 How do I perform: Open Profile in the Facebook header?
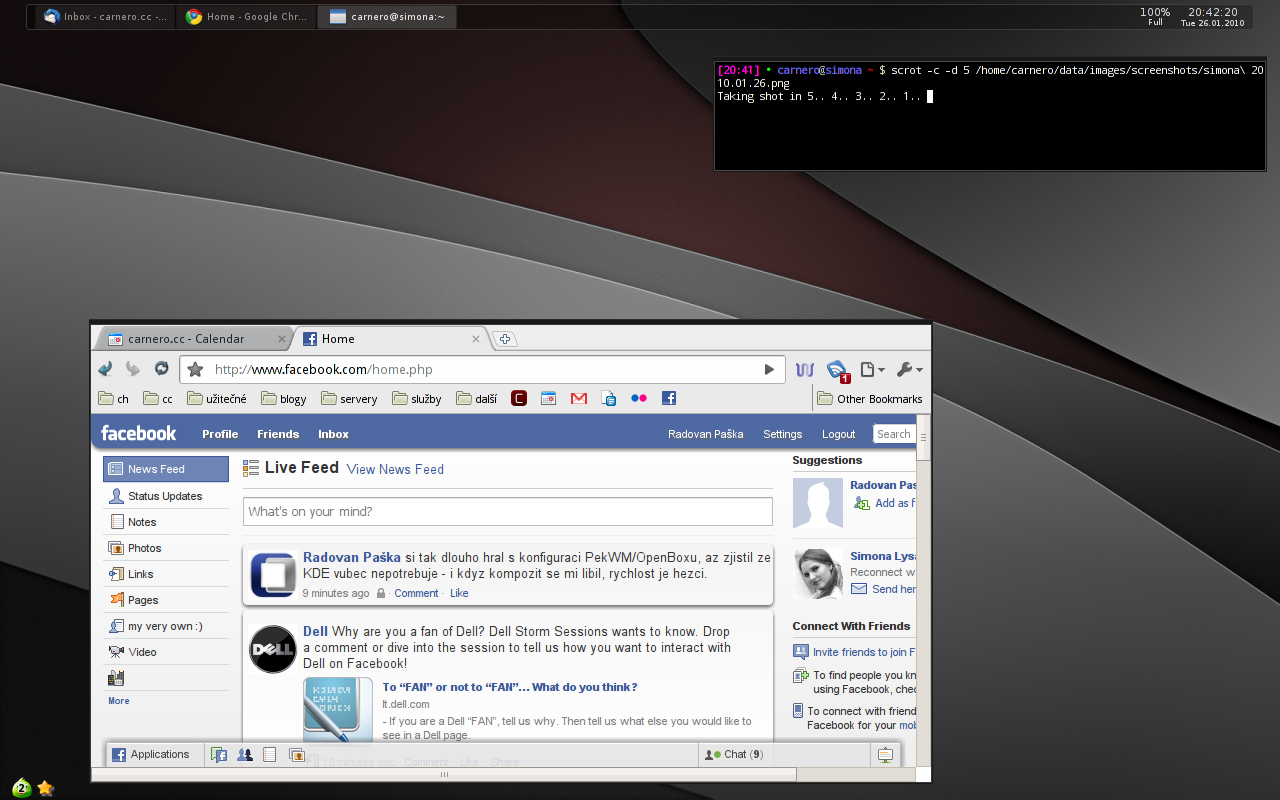point(220,434)
